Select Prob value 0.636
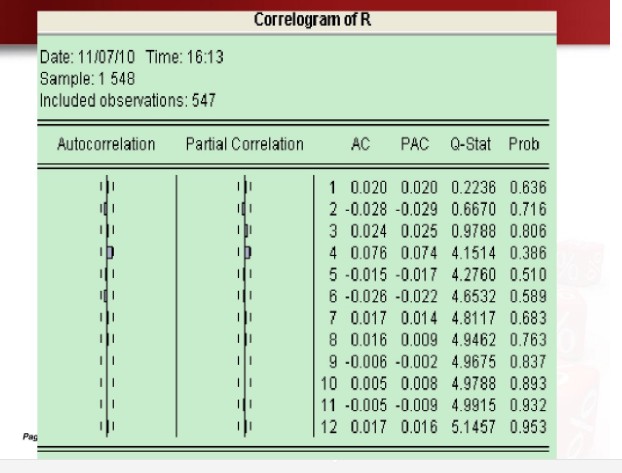Screen dimensions: 622x473 tap(528, 187)
